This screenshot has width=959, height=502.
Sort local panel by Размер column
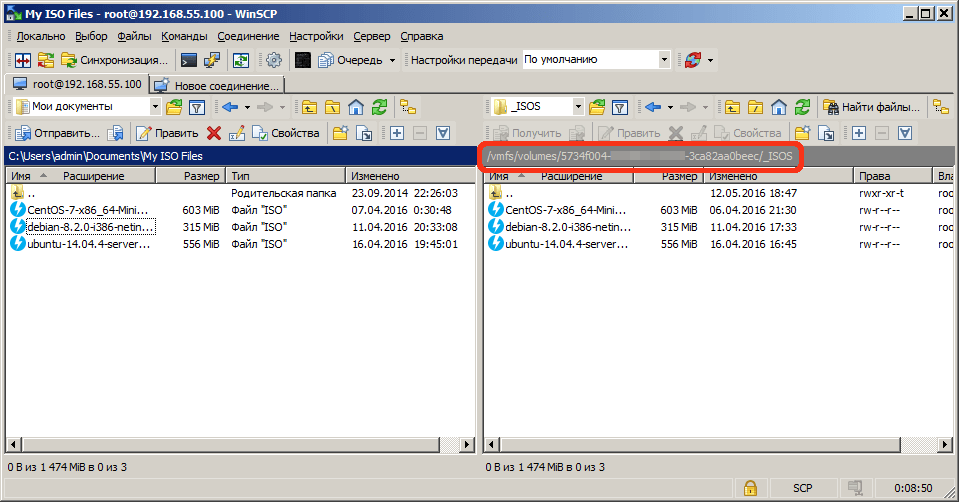(190, 176)
